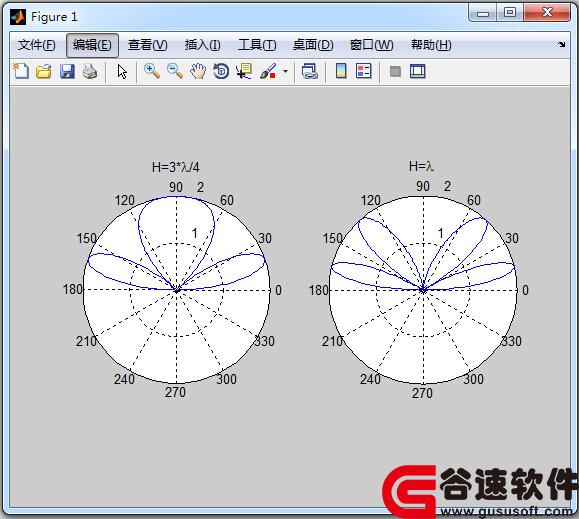This screenshot has width=579, height=519.
Task: Select the Zoom In magnifier tool
Action: pyautogui.click(x=152, y=71)
